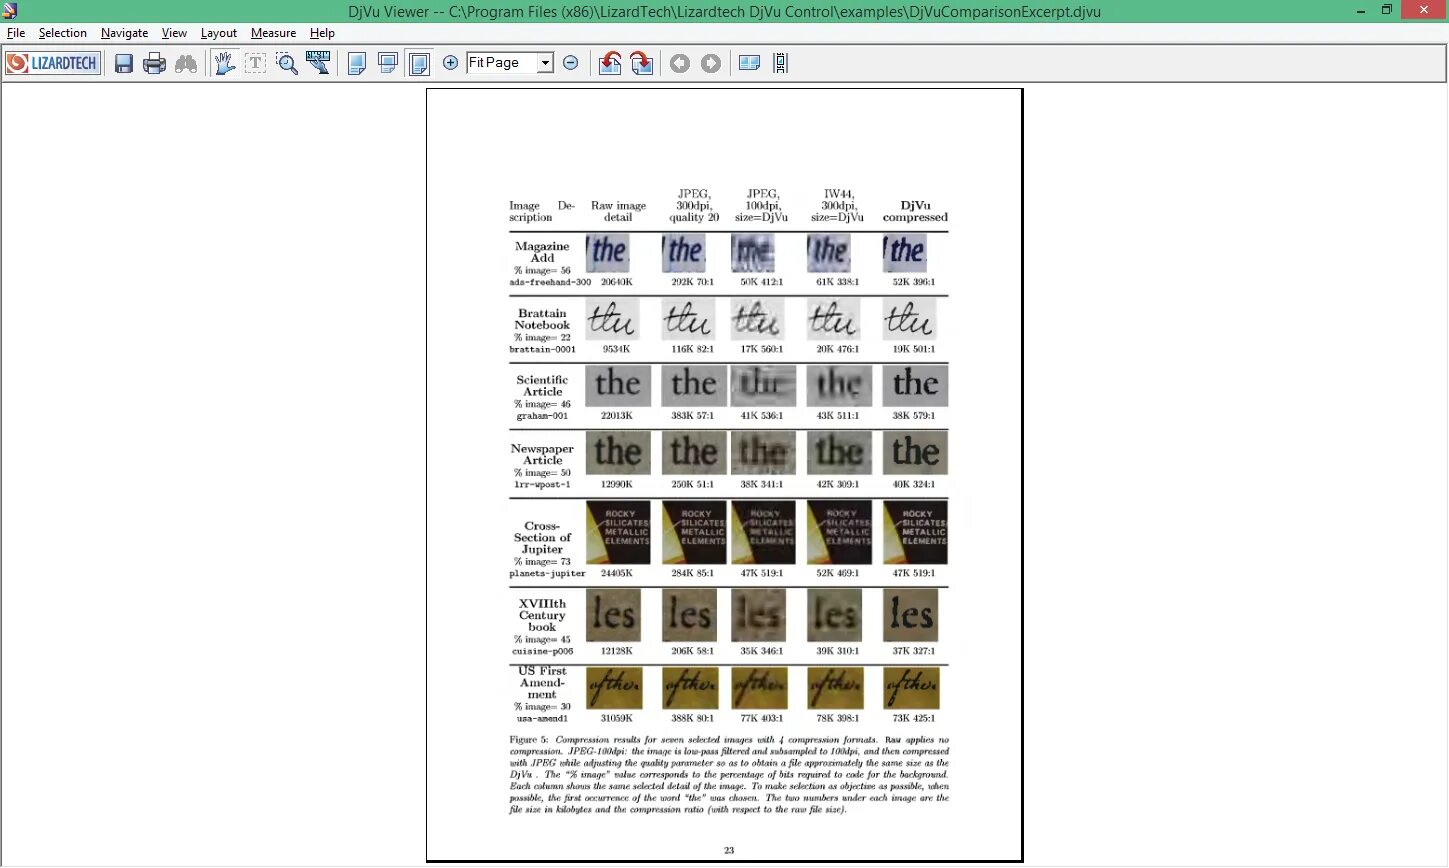
Task: Click the 'Magazine Add' row label
Action: pyautogui.click(x=542, y=252)
